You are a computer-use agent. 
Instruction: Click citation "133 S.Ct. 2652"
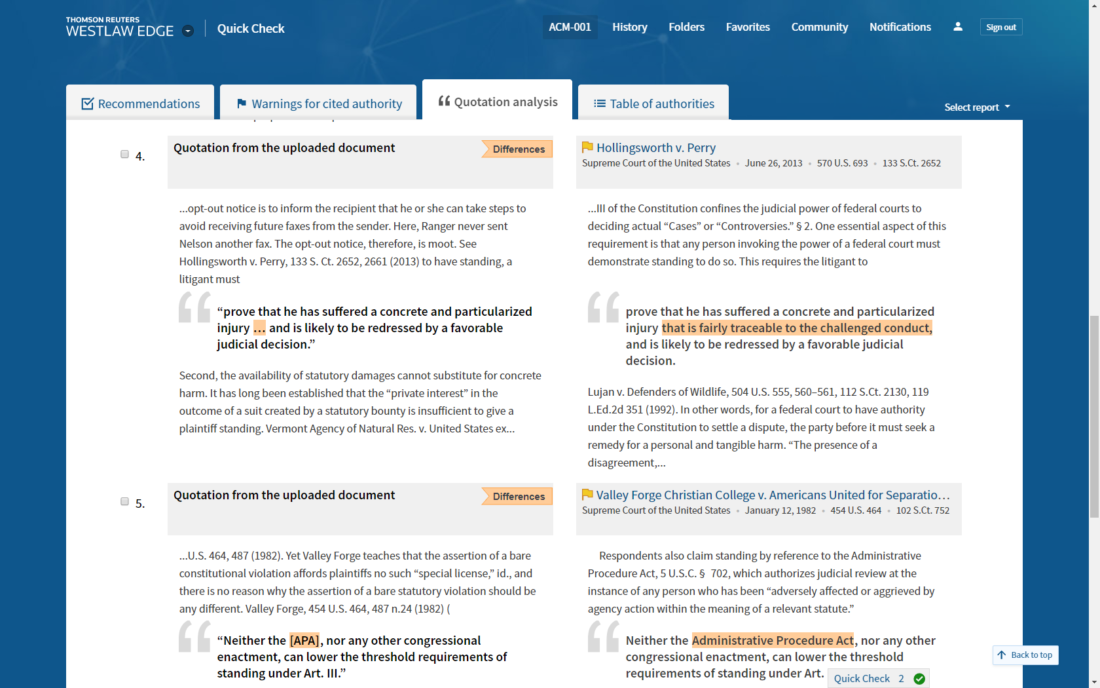pos(911,163)
